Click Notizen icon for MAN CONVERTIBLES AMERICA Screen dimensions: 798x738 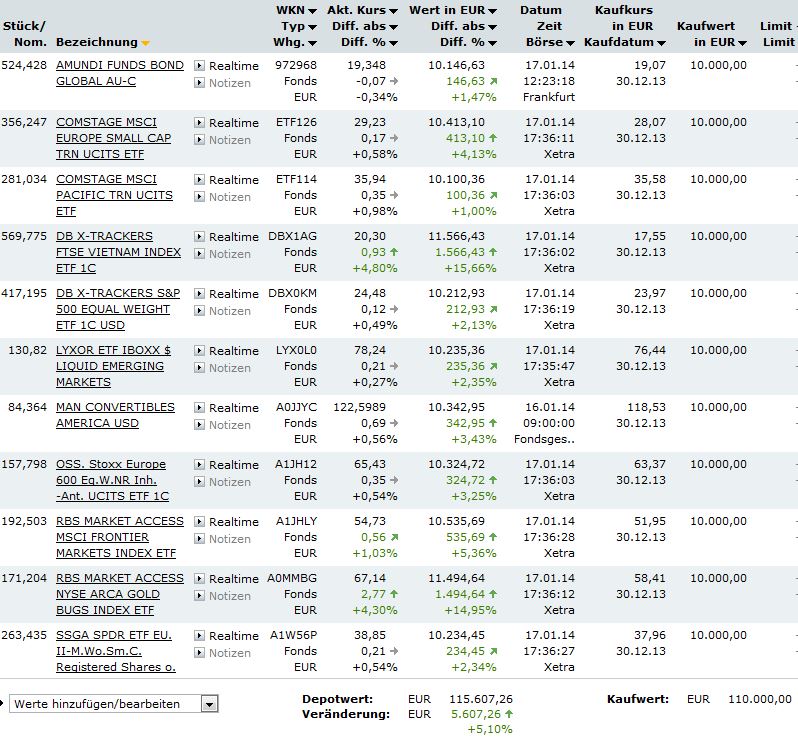(200, 424)
